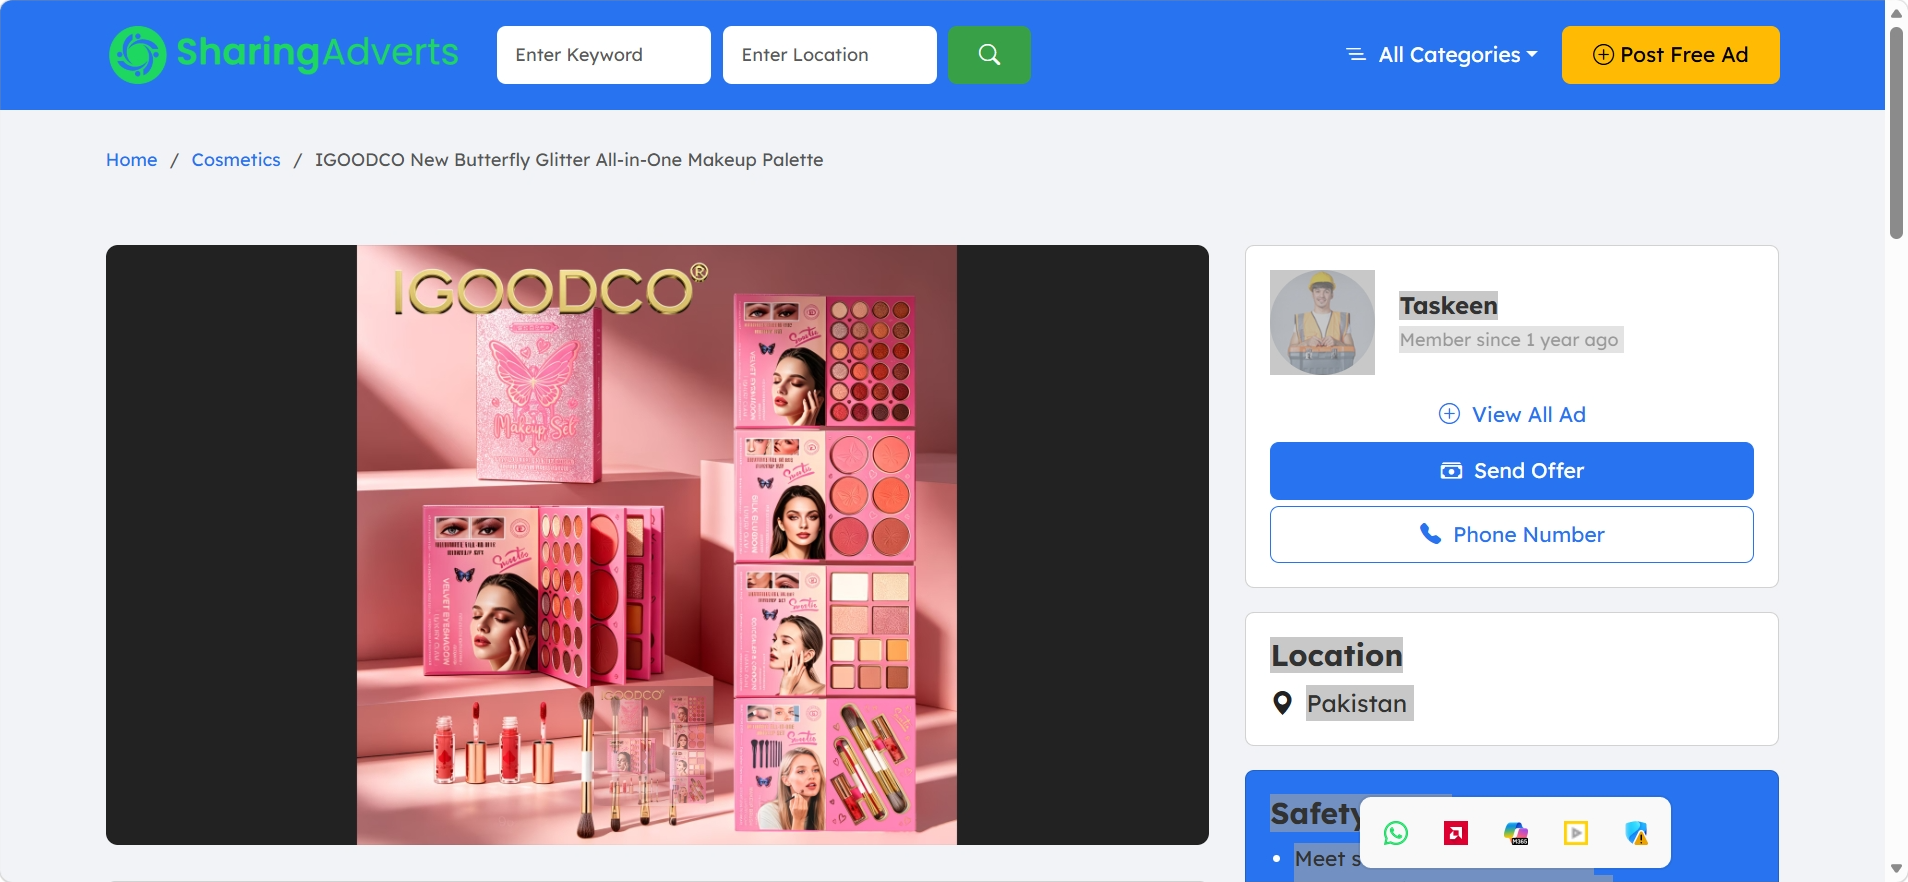Open the SharingAdverts logo homepage
The height and width of the screenshot is (882, 1908).
(284, 54)
